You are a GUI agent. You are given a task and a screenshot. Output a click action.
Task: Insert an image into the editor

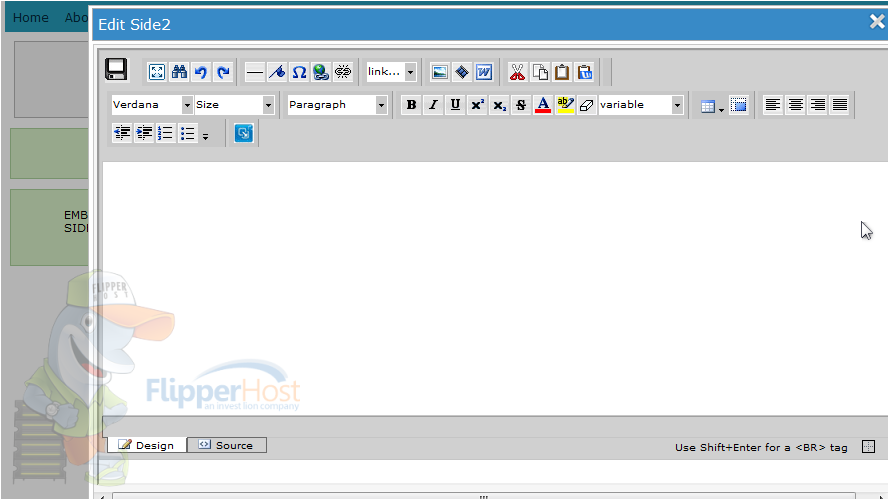click(439, 72)
